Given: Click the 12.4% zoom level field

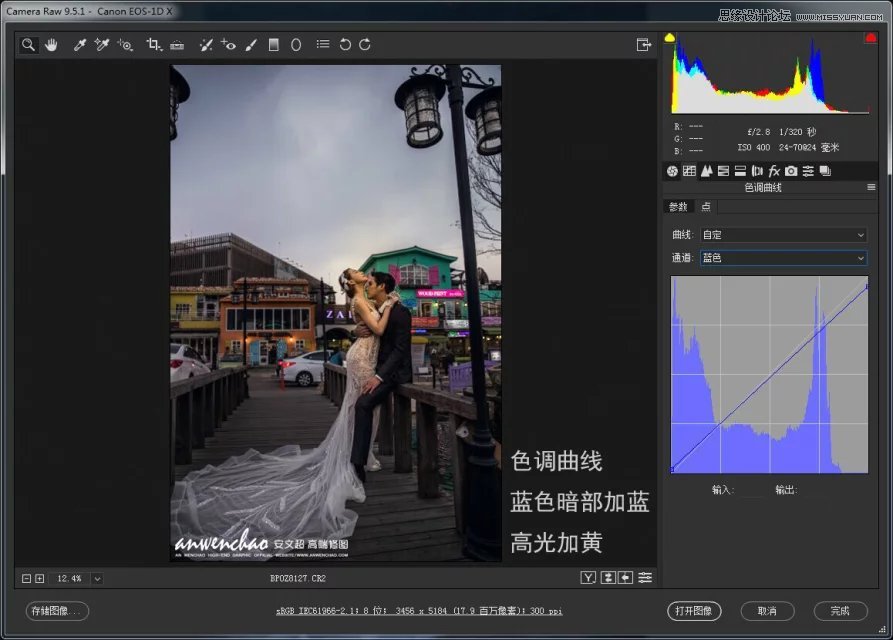Looking at the screenshot, I should click(69, 579).
